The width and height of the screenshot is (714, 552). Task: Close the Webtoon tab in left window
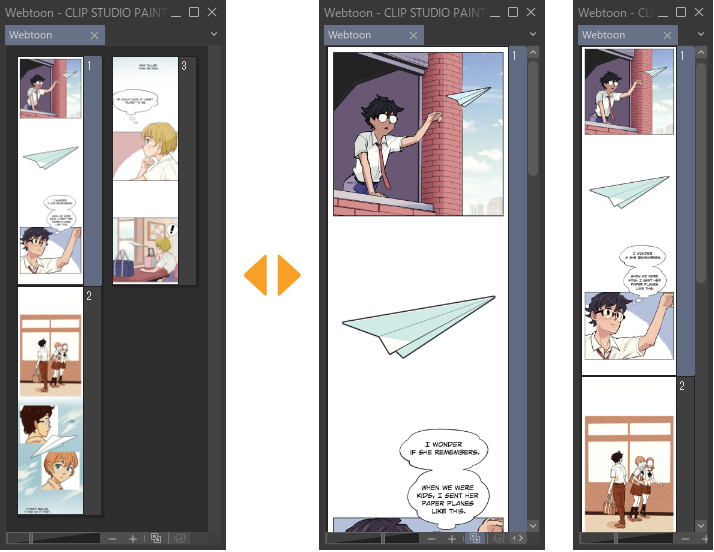94,36
